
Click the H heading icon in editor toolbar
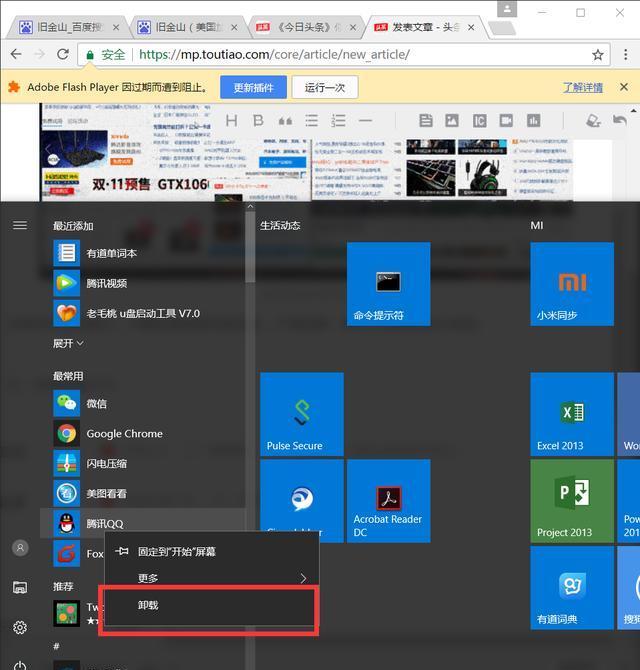232,121
